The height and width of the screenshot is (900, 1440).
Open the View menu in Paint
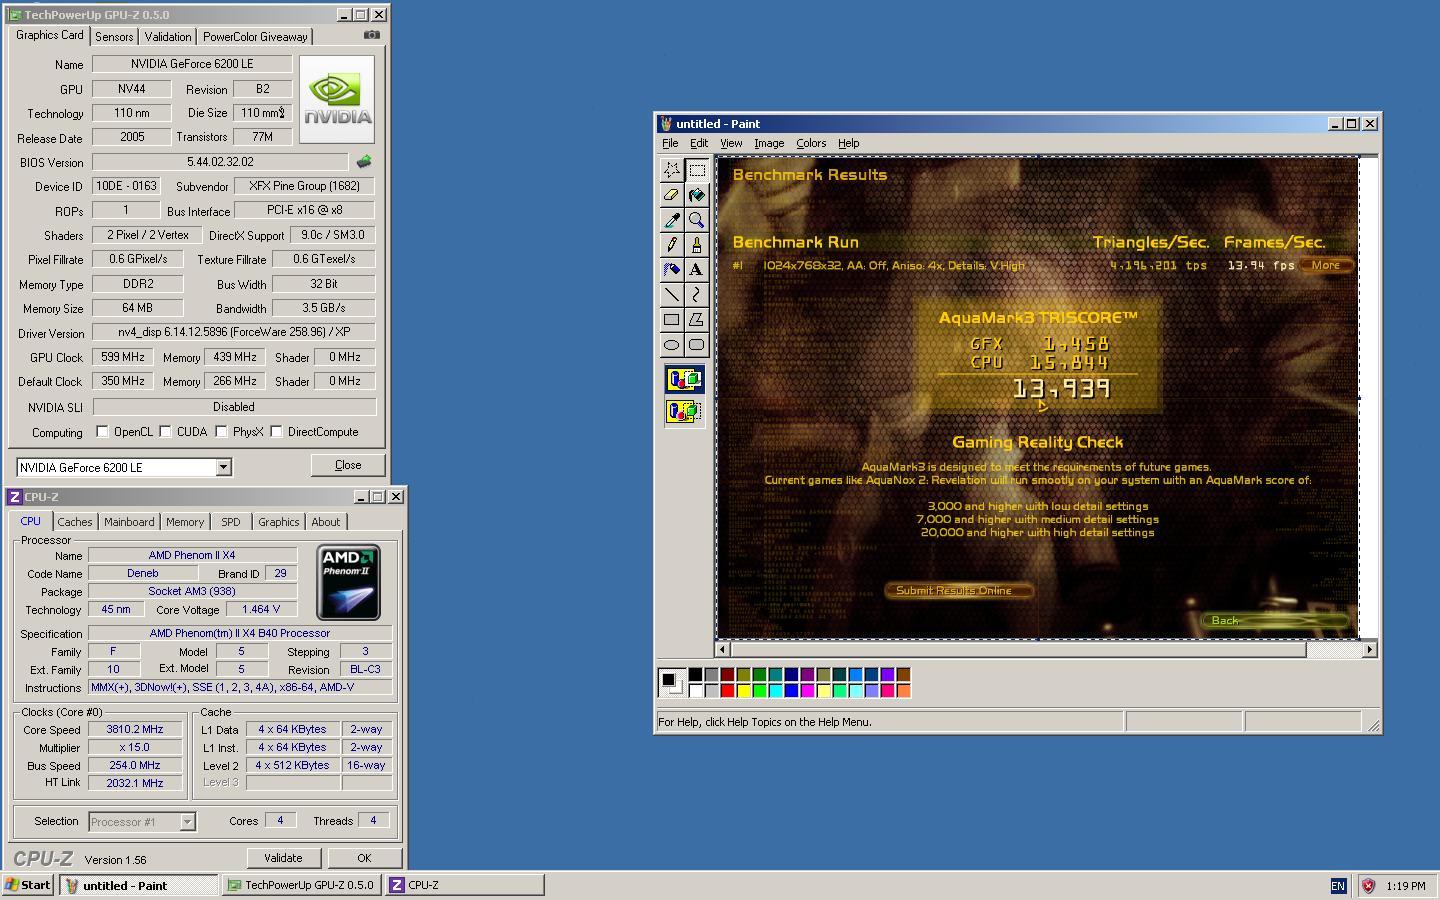point(731,143)
